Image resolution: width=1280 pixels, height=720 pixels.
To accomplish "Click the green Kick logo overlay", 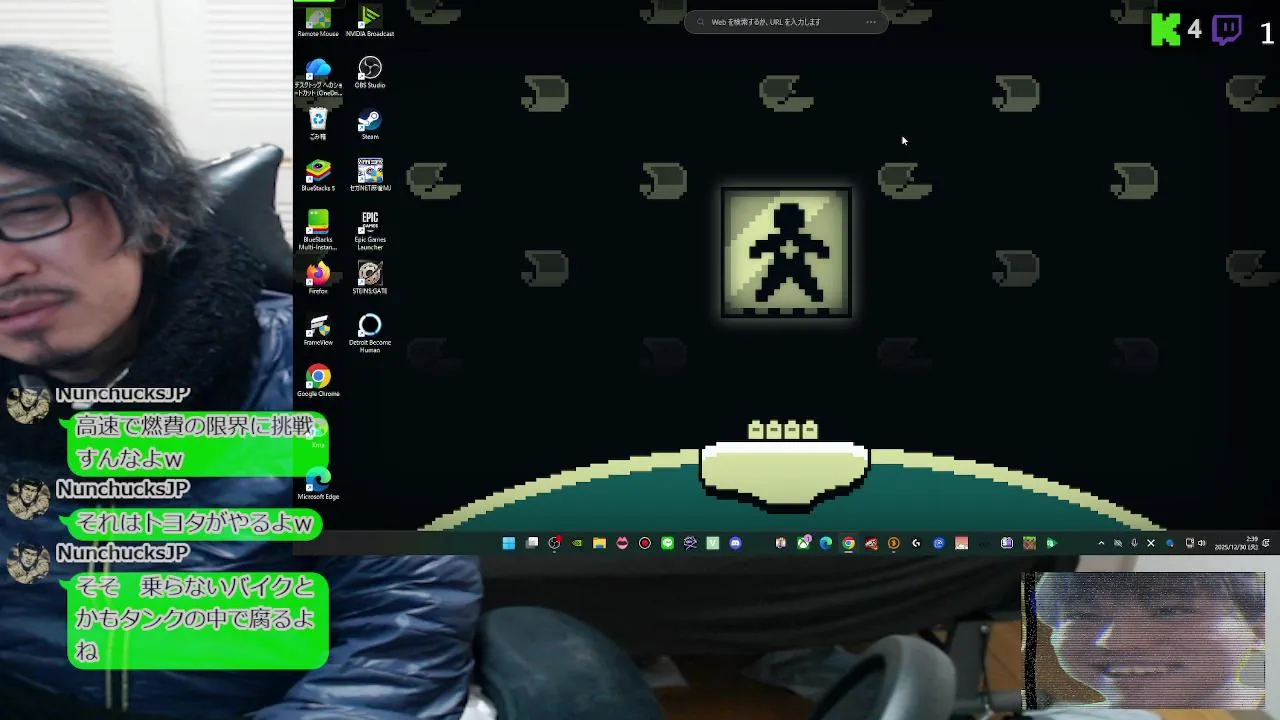I will pyautogui.click(x=1166, y=30).
